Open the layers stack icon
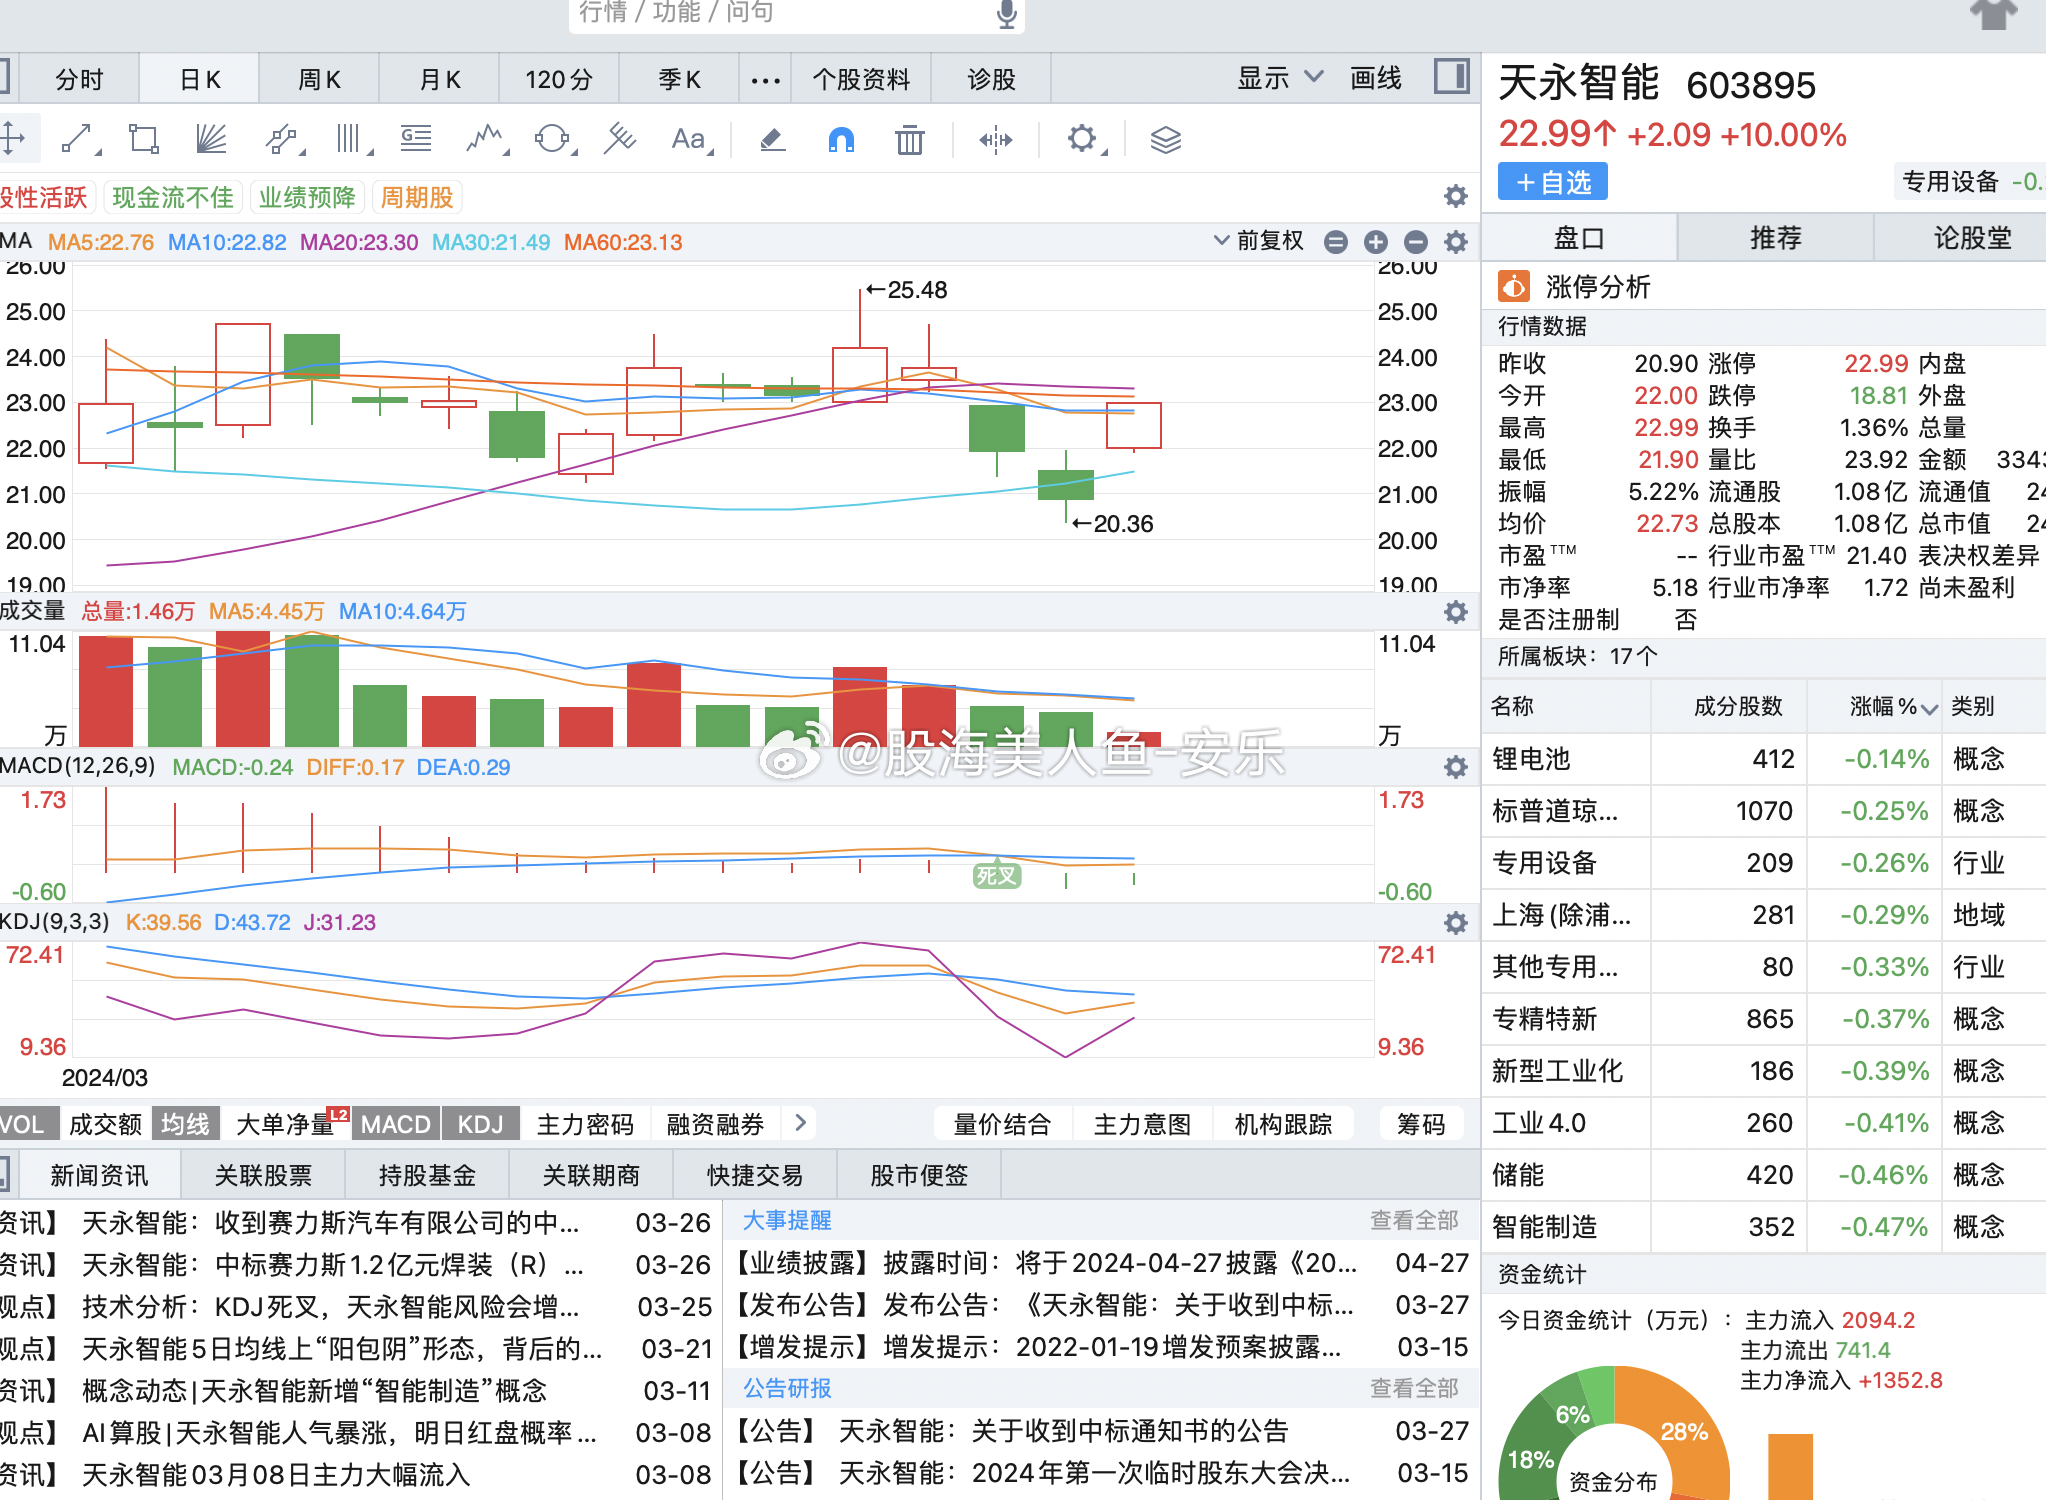The image size is (2046, 1500). [1165, 140]
